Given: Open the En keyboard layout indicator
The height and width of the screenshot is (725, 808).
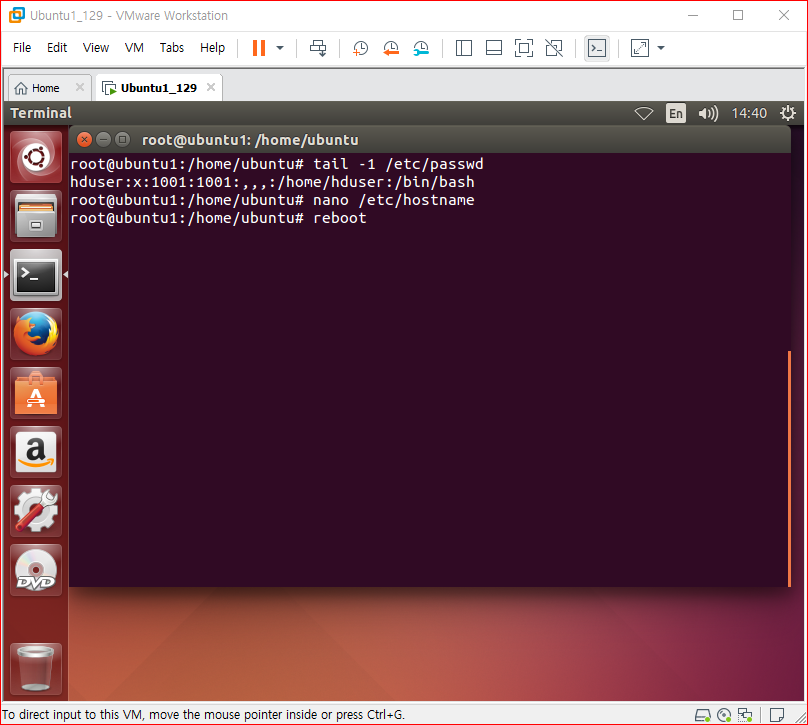Looking at the screenshot, I should (676, 113).
